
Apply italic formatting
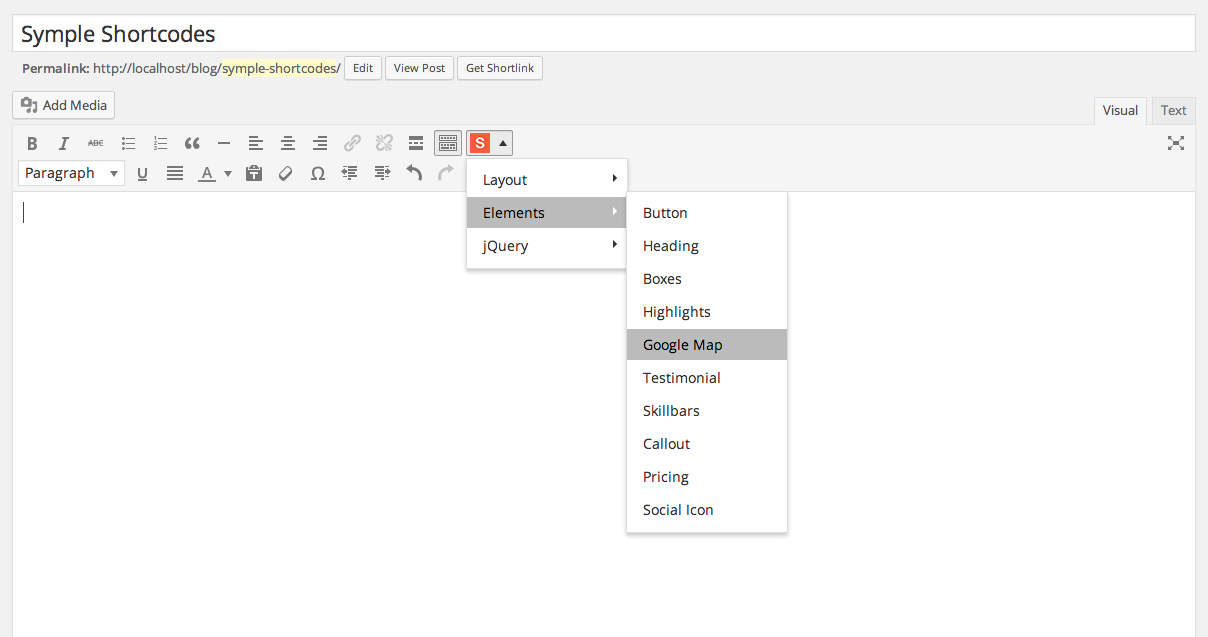click(64, 143)
